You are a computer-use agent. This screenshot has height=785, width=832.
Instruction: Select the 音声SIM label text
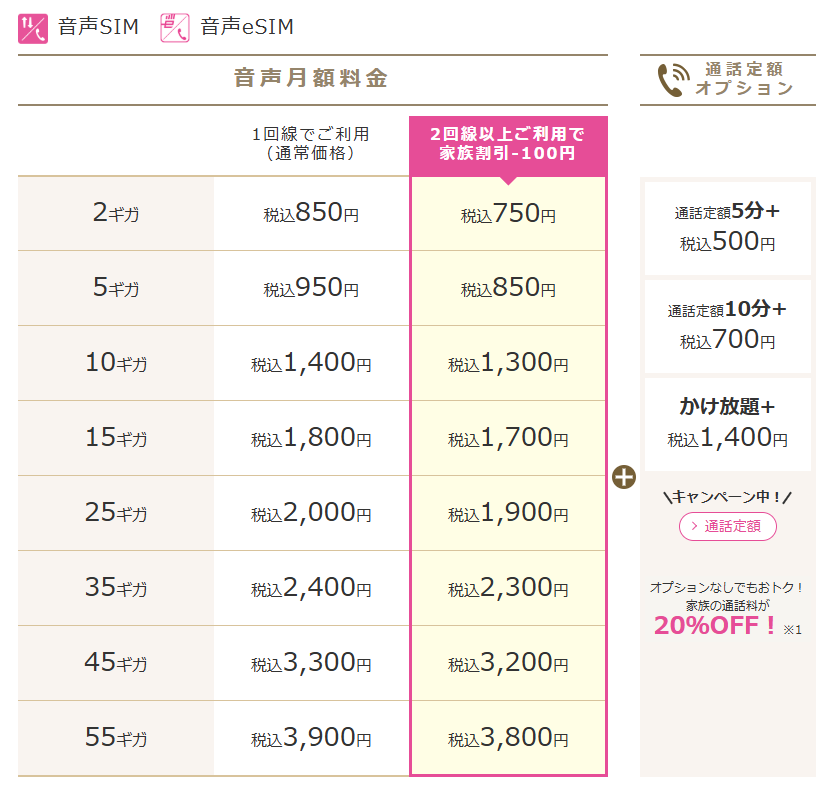tap(98, 27)
